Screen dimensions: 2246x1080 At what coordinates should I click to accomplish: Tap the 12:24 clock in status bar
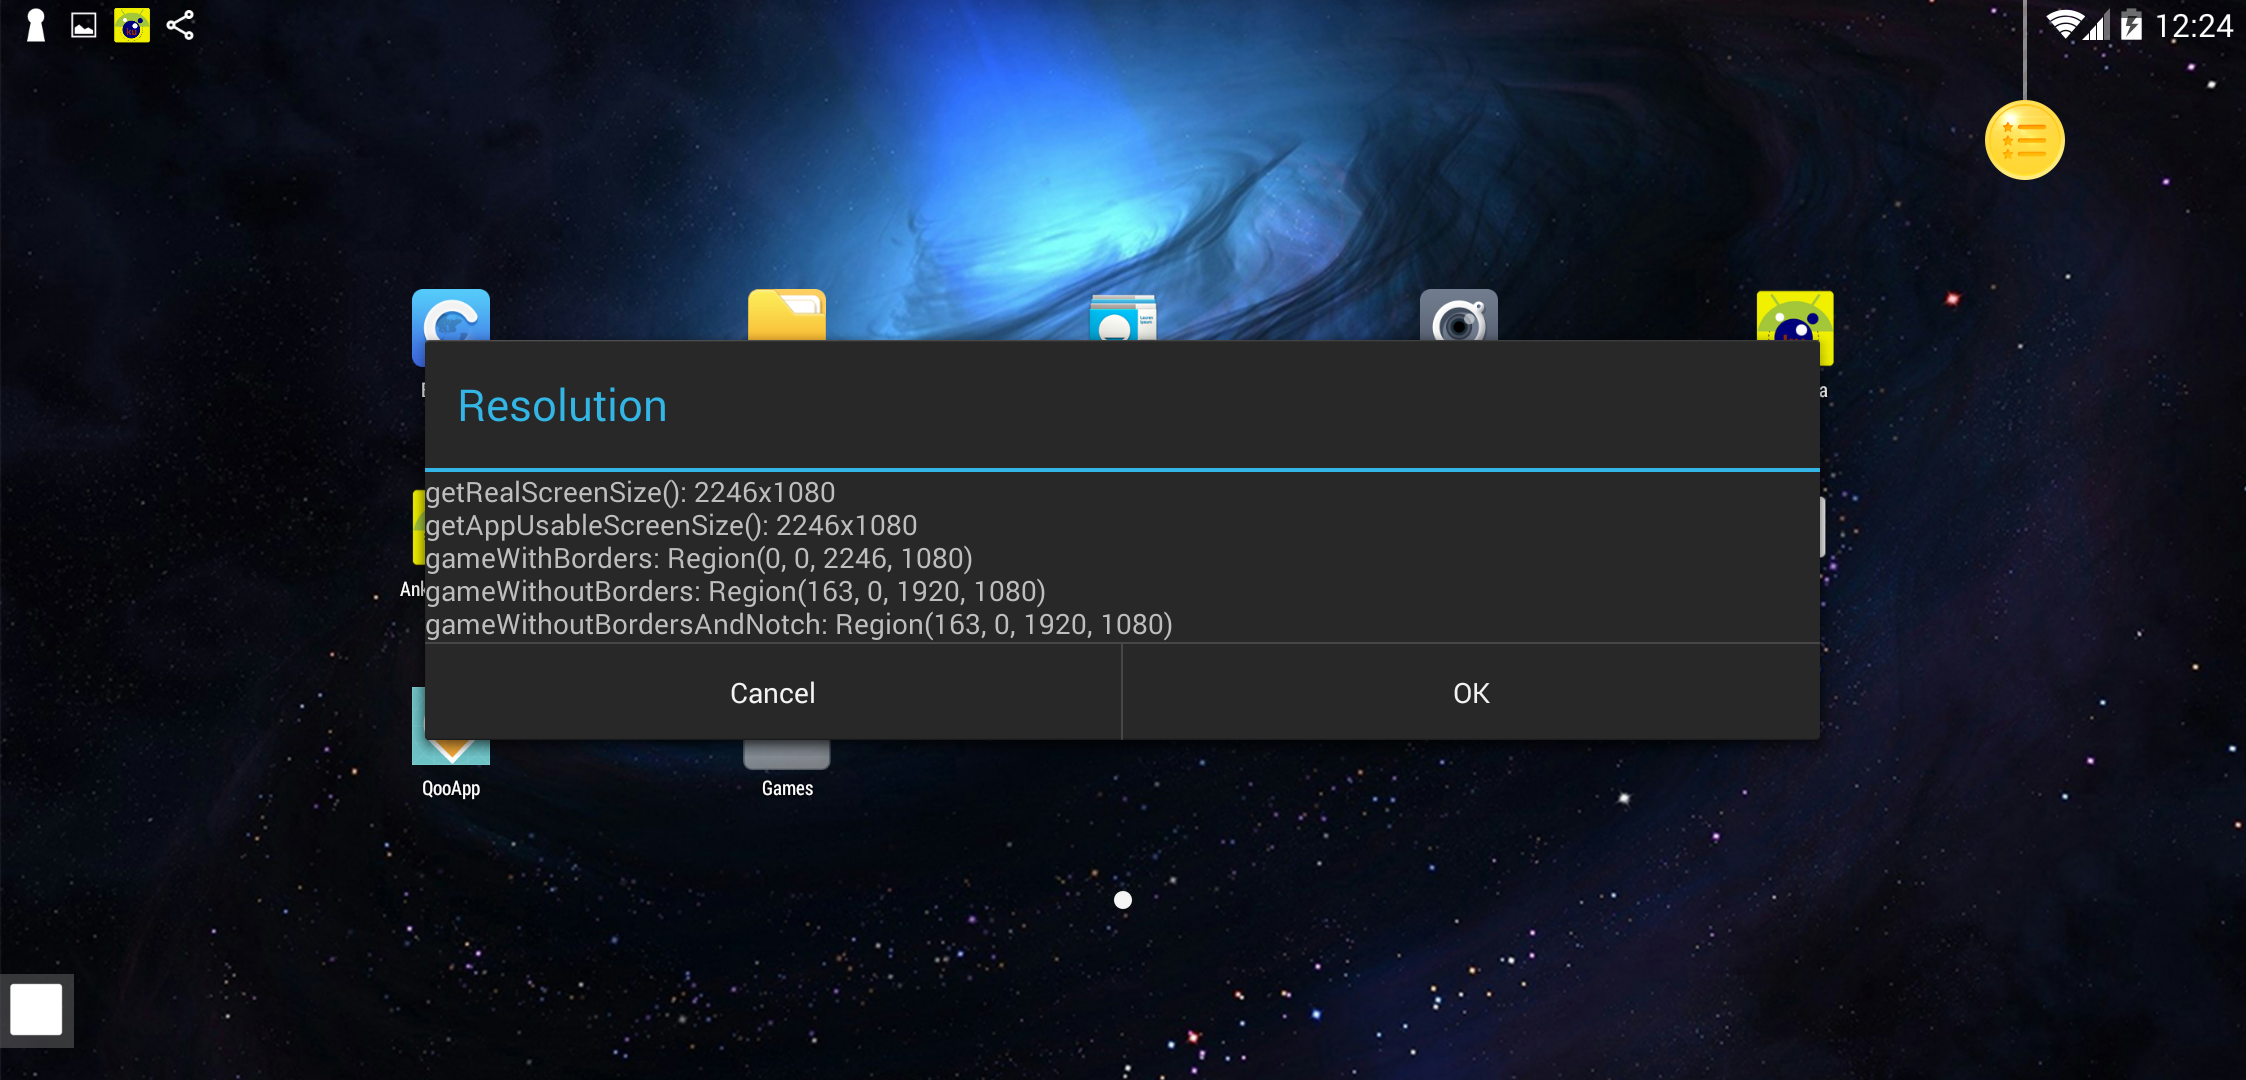tap(2193, 26)
